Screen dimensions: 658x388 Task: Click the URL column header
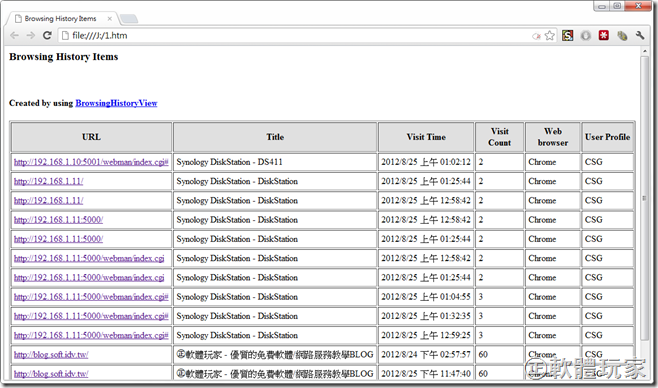tap(91, 137)
